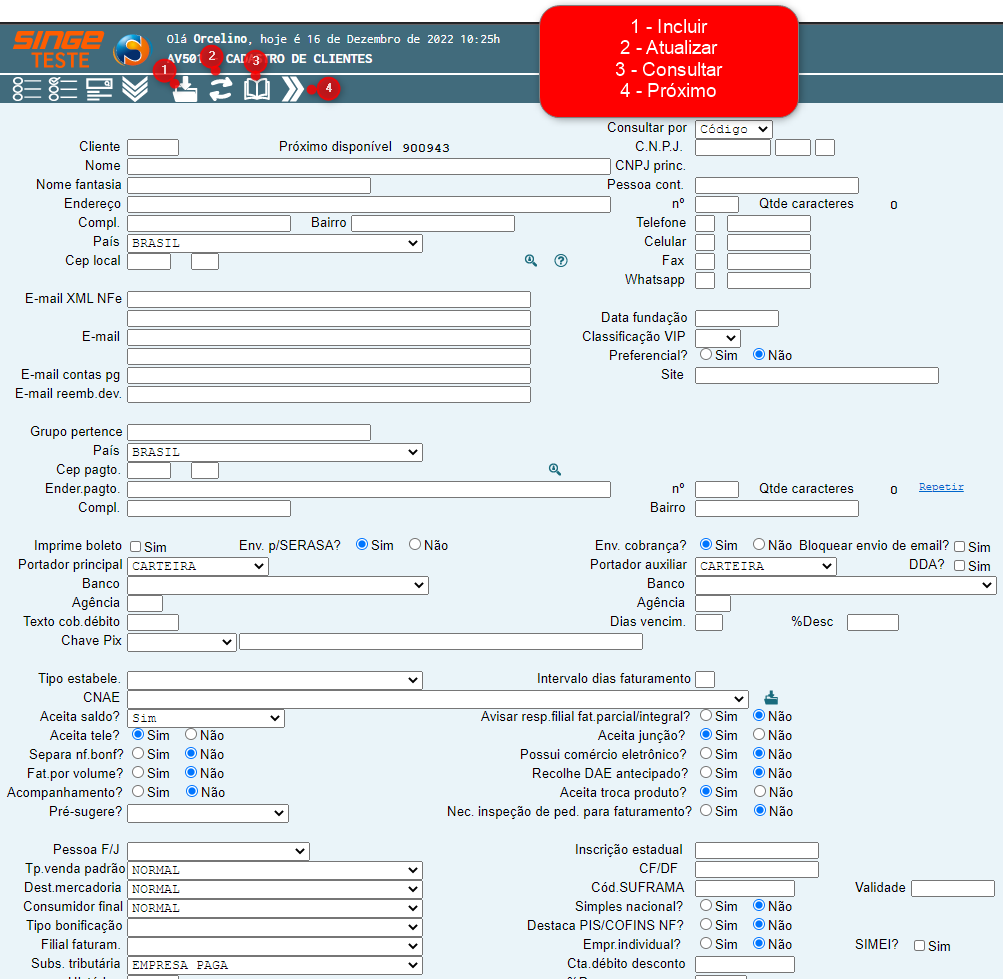This screenshot has height=979, width=1003.
Task: Open Consultar with the book icon
Action: (x=257, y=89)
